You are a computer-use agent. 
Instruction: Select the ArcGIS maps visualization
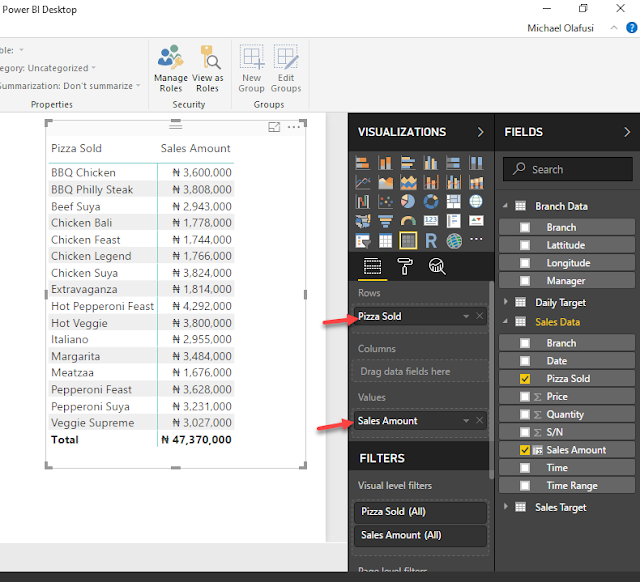tap(453, 240)
